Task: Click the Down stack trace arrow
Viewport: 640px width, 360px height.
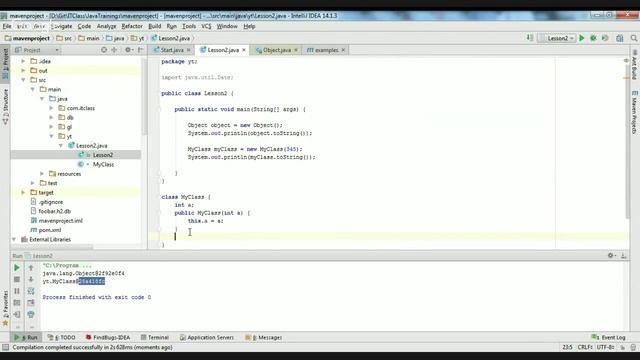Action: click(31, 280)
